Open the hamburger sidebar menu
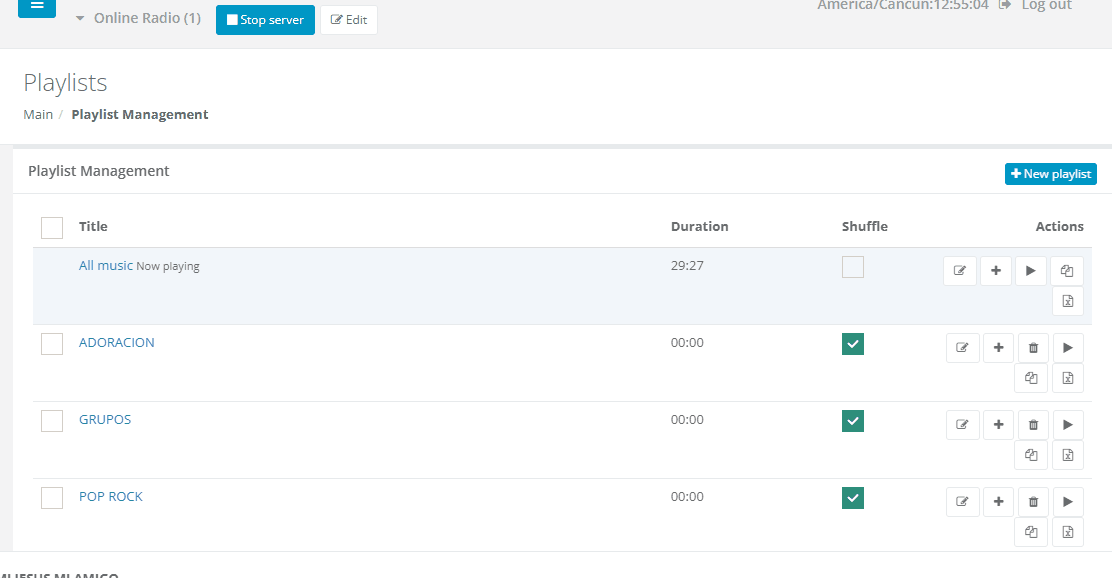The width and height of the screenshot is (1112, 578). tap(37, 7)
